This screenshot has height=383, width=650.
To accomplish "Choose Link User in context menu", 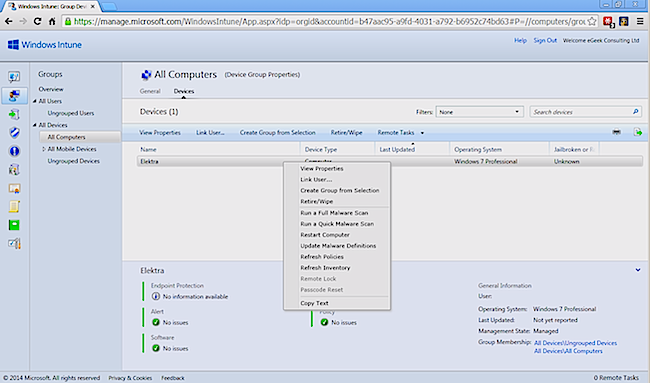I will 316,179.
